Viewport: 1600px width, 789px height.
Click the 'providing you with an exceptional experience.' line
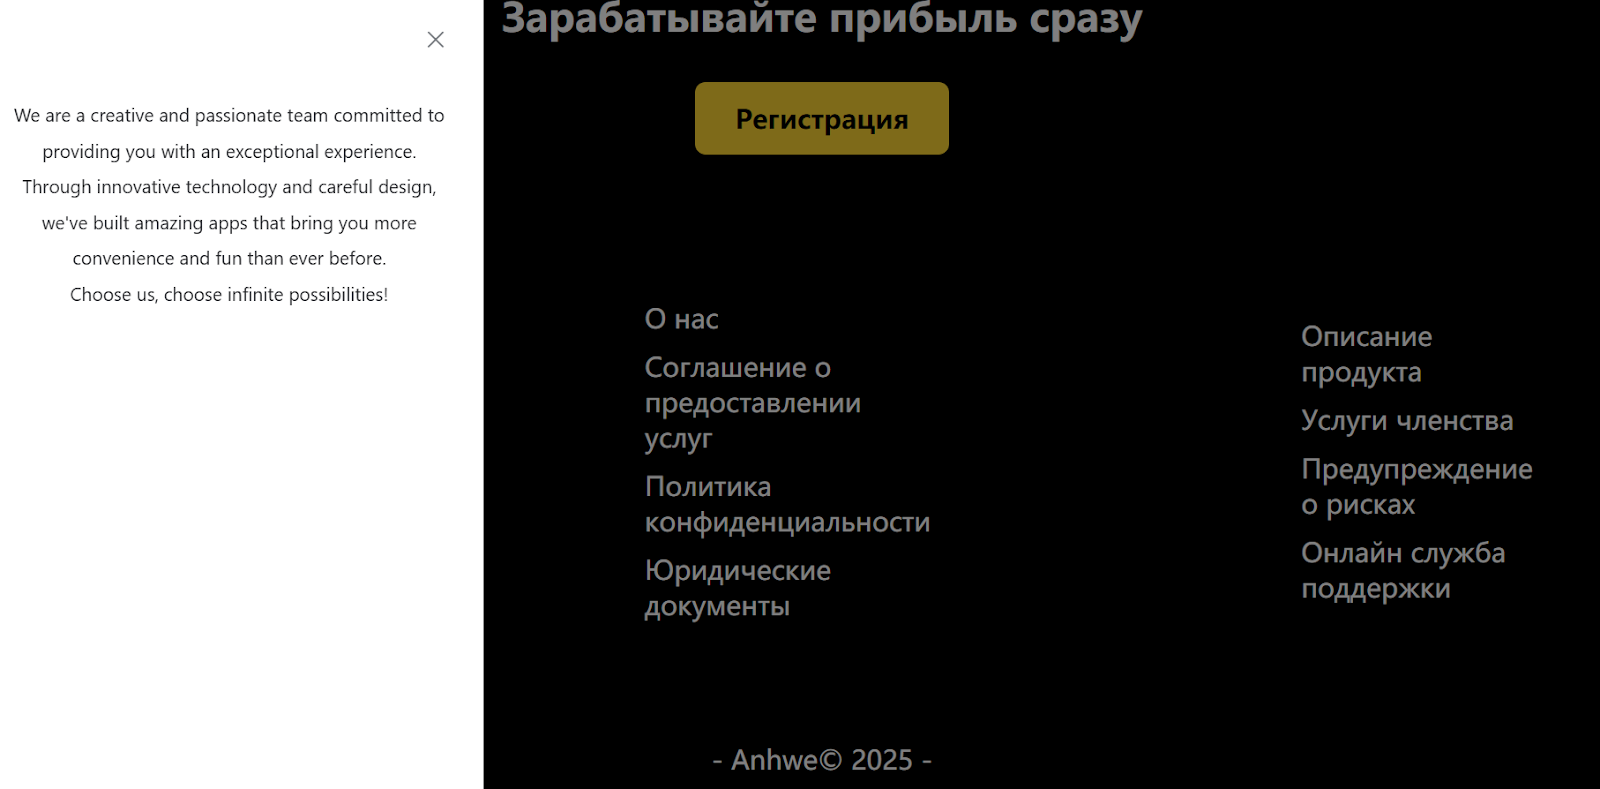tap(229, 152)
